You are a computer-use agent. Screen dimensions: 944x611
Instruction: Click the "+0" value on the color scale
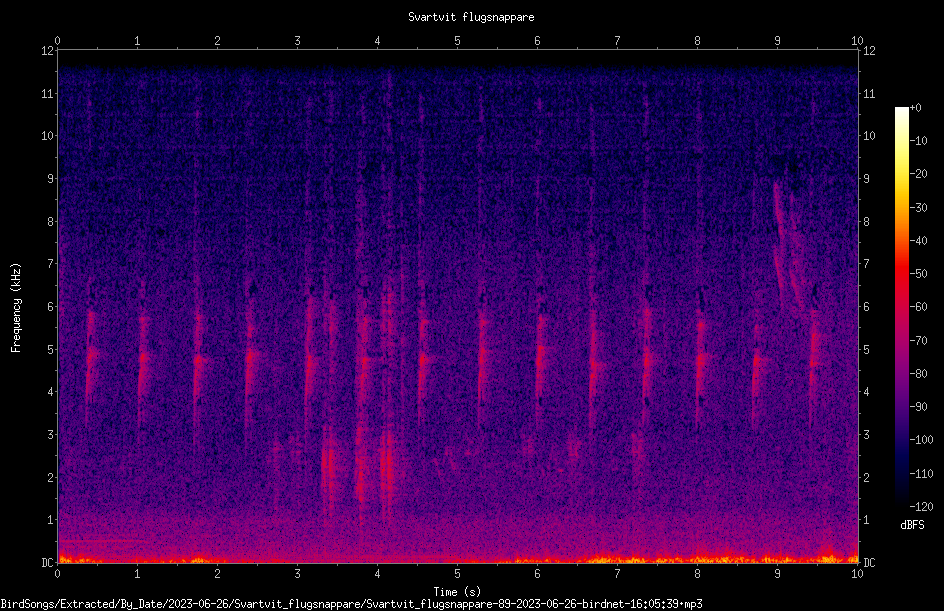915,108
